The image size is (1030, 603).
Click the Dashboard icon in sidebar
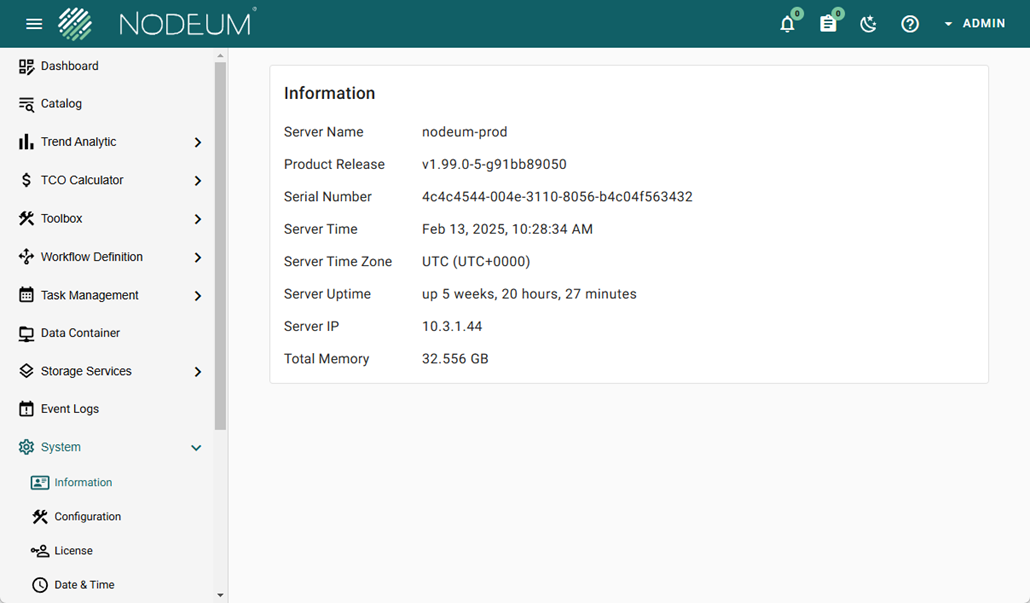point(27,66)
